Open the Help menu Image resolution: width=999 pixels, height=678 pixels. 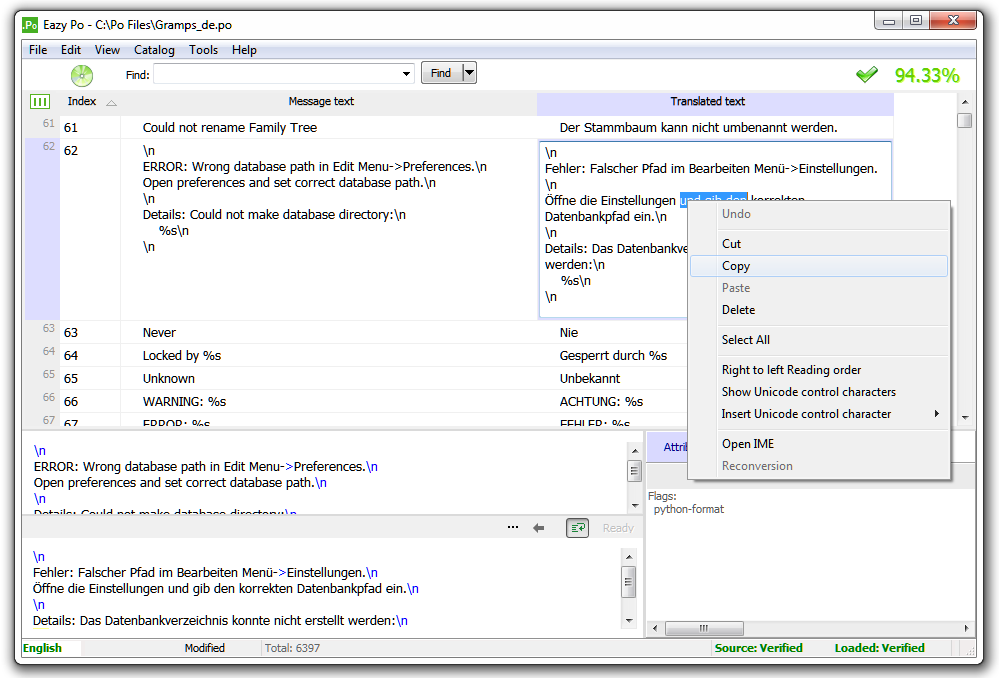coord(244,50)
